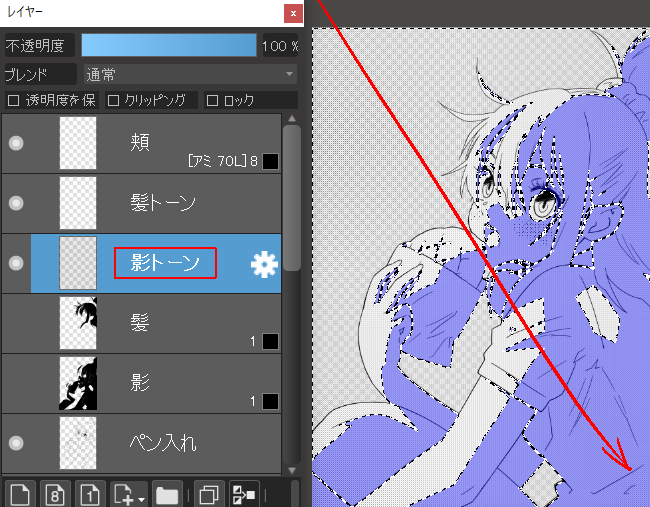The image size is (650, 507).
Task: Create a new layer folder
Action: tap(167, 493)
